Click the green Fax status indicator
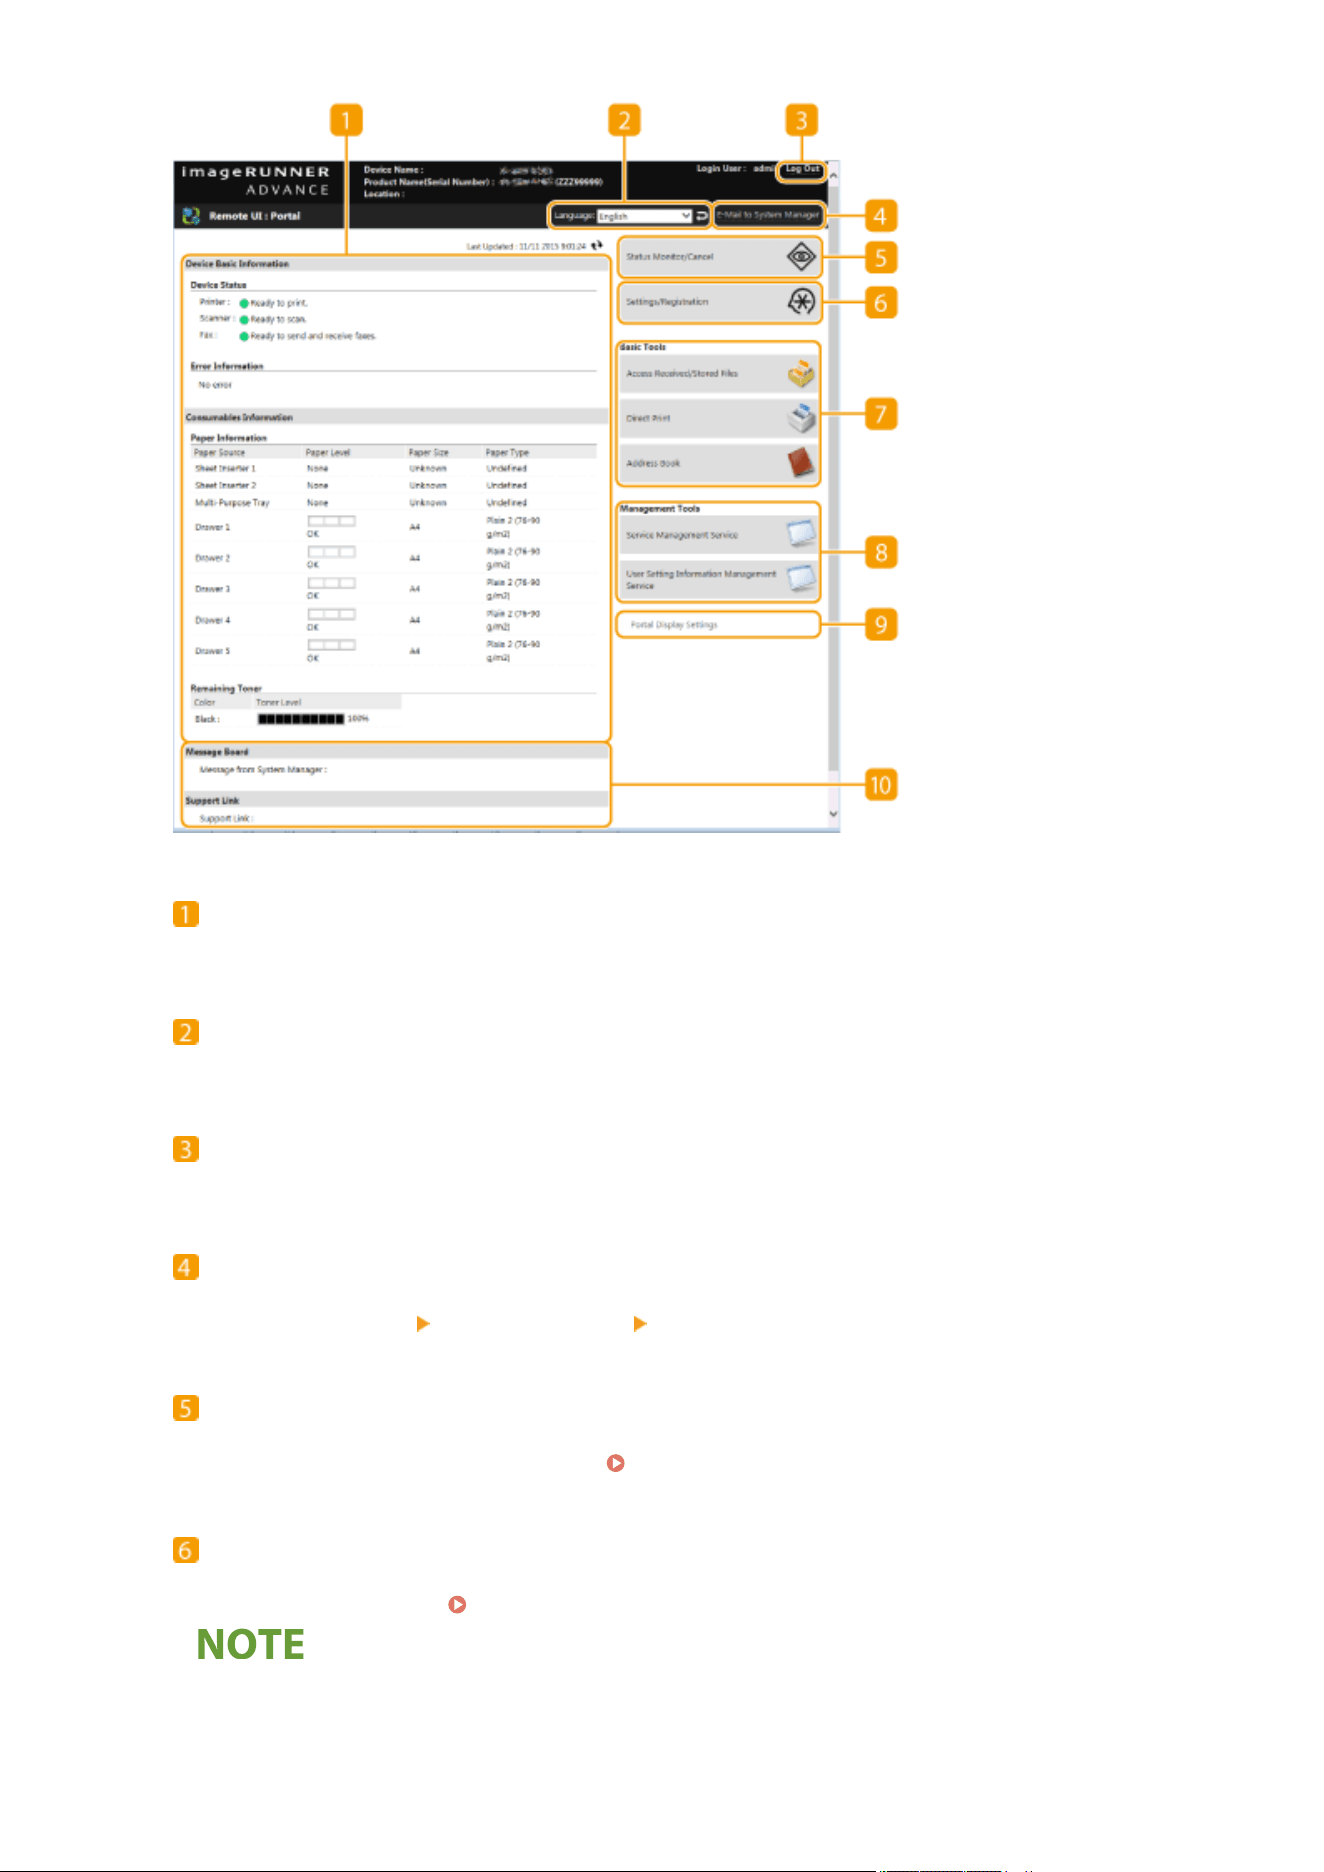Viewport: 1324px width, 1872px height. pyautogui.click(x=244, y=337)
